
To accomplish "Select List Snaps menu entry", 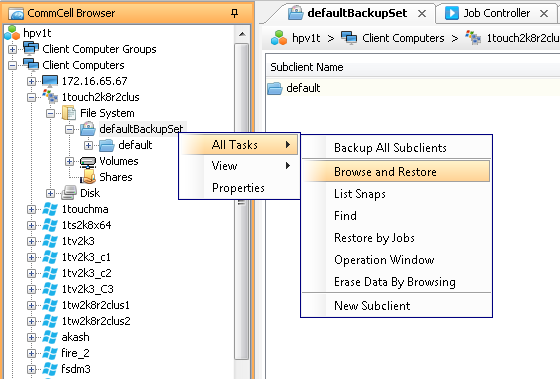I will 396,194.
